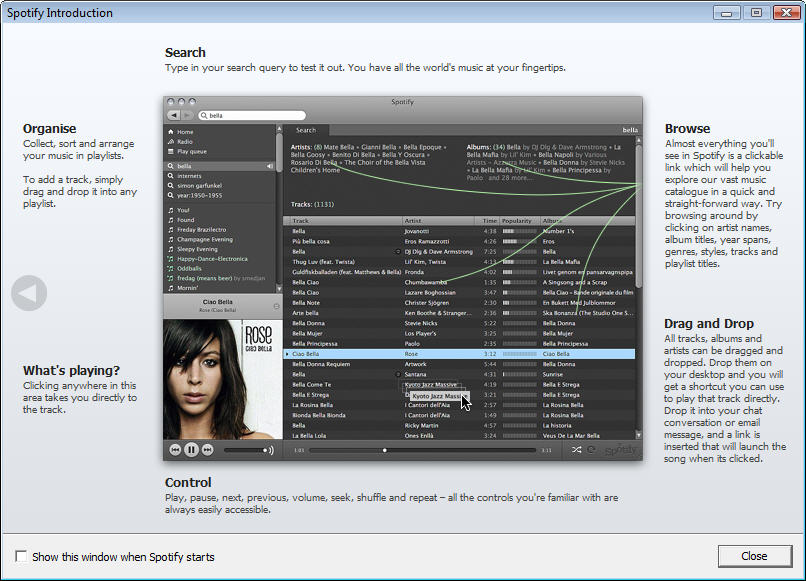Image resolution: width=806 pixels, height=581 pixels.
Task: Open the Found playlist
Action: click(x=186, y=220)
